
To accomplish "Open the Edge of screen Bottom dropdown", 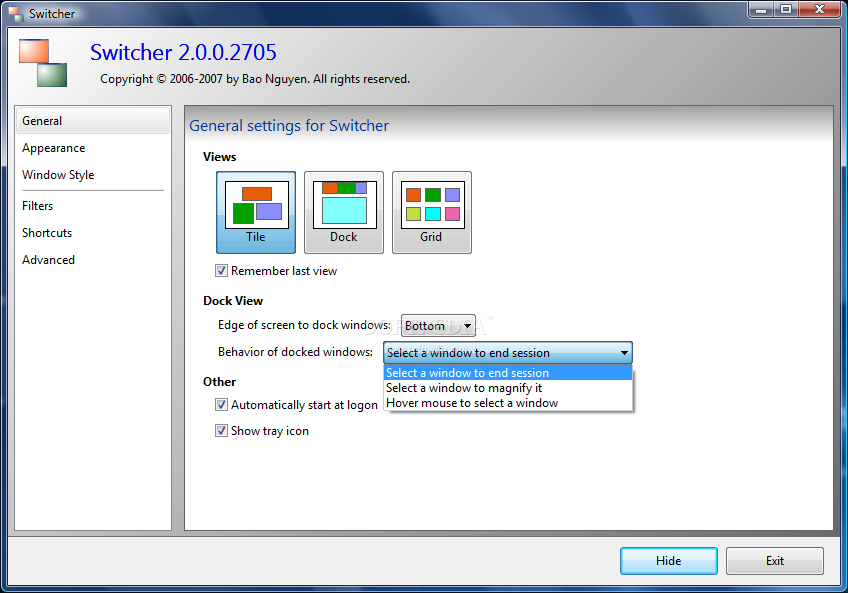I will pyautogui.click(x=438, y=326).
